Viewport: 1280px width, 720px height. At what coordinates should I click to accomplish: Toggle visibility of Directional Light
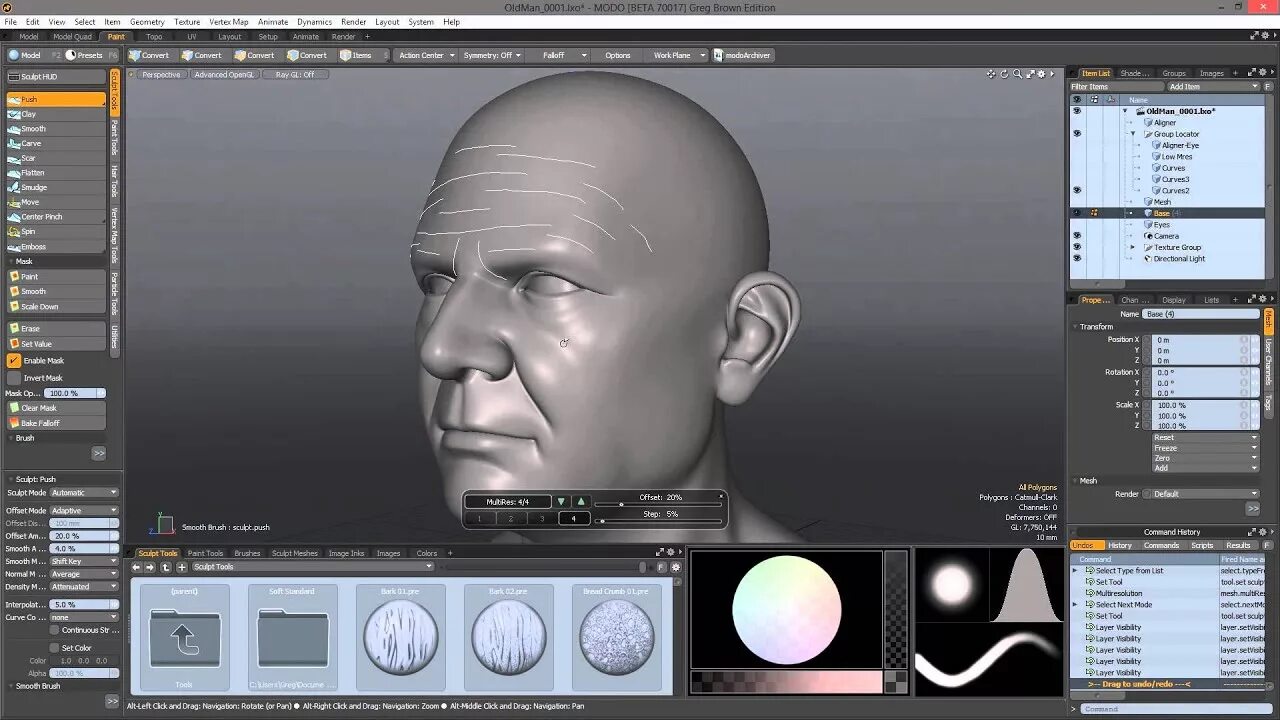point(1077,258)
